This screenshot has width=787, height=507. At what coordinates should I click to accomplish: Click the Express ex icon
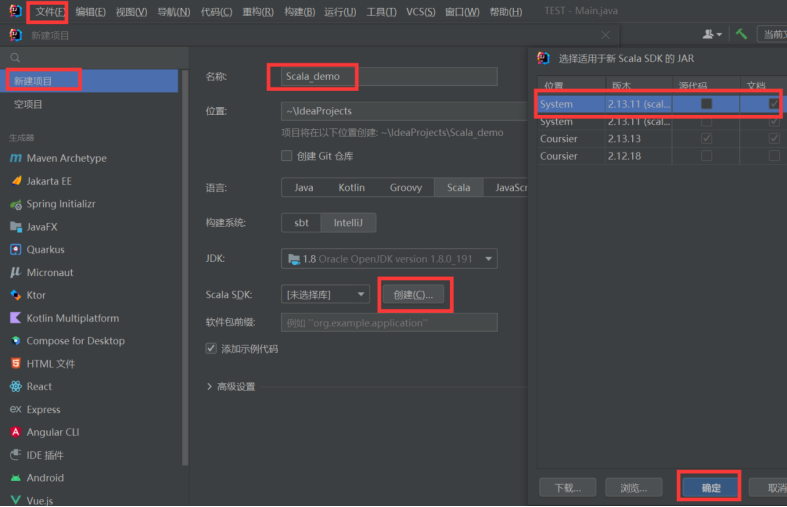16,409
